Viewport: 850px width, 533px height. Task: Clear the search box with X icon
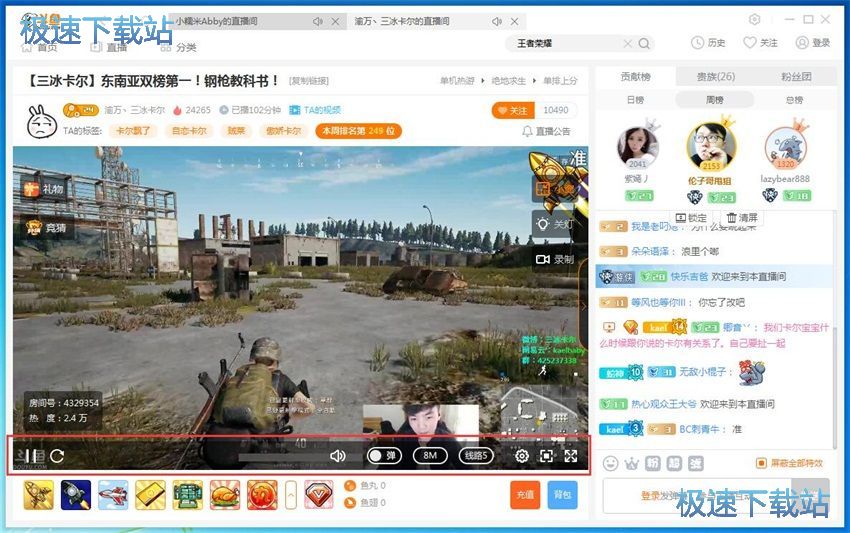click(627, 43)
